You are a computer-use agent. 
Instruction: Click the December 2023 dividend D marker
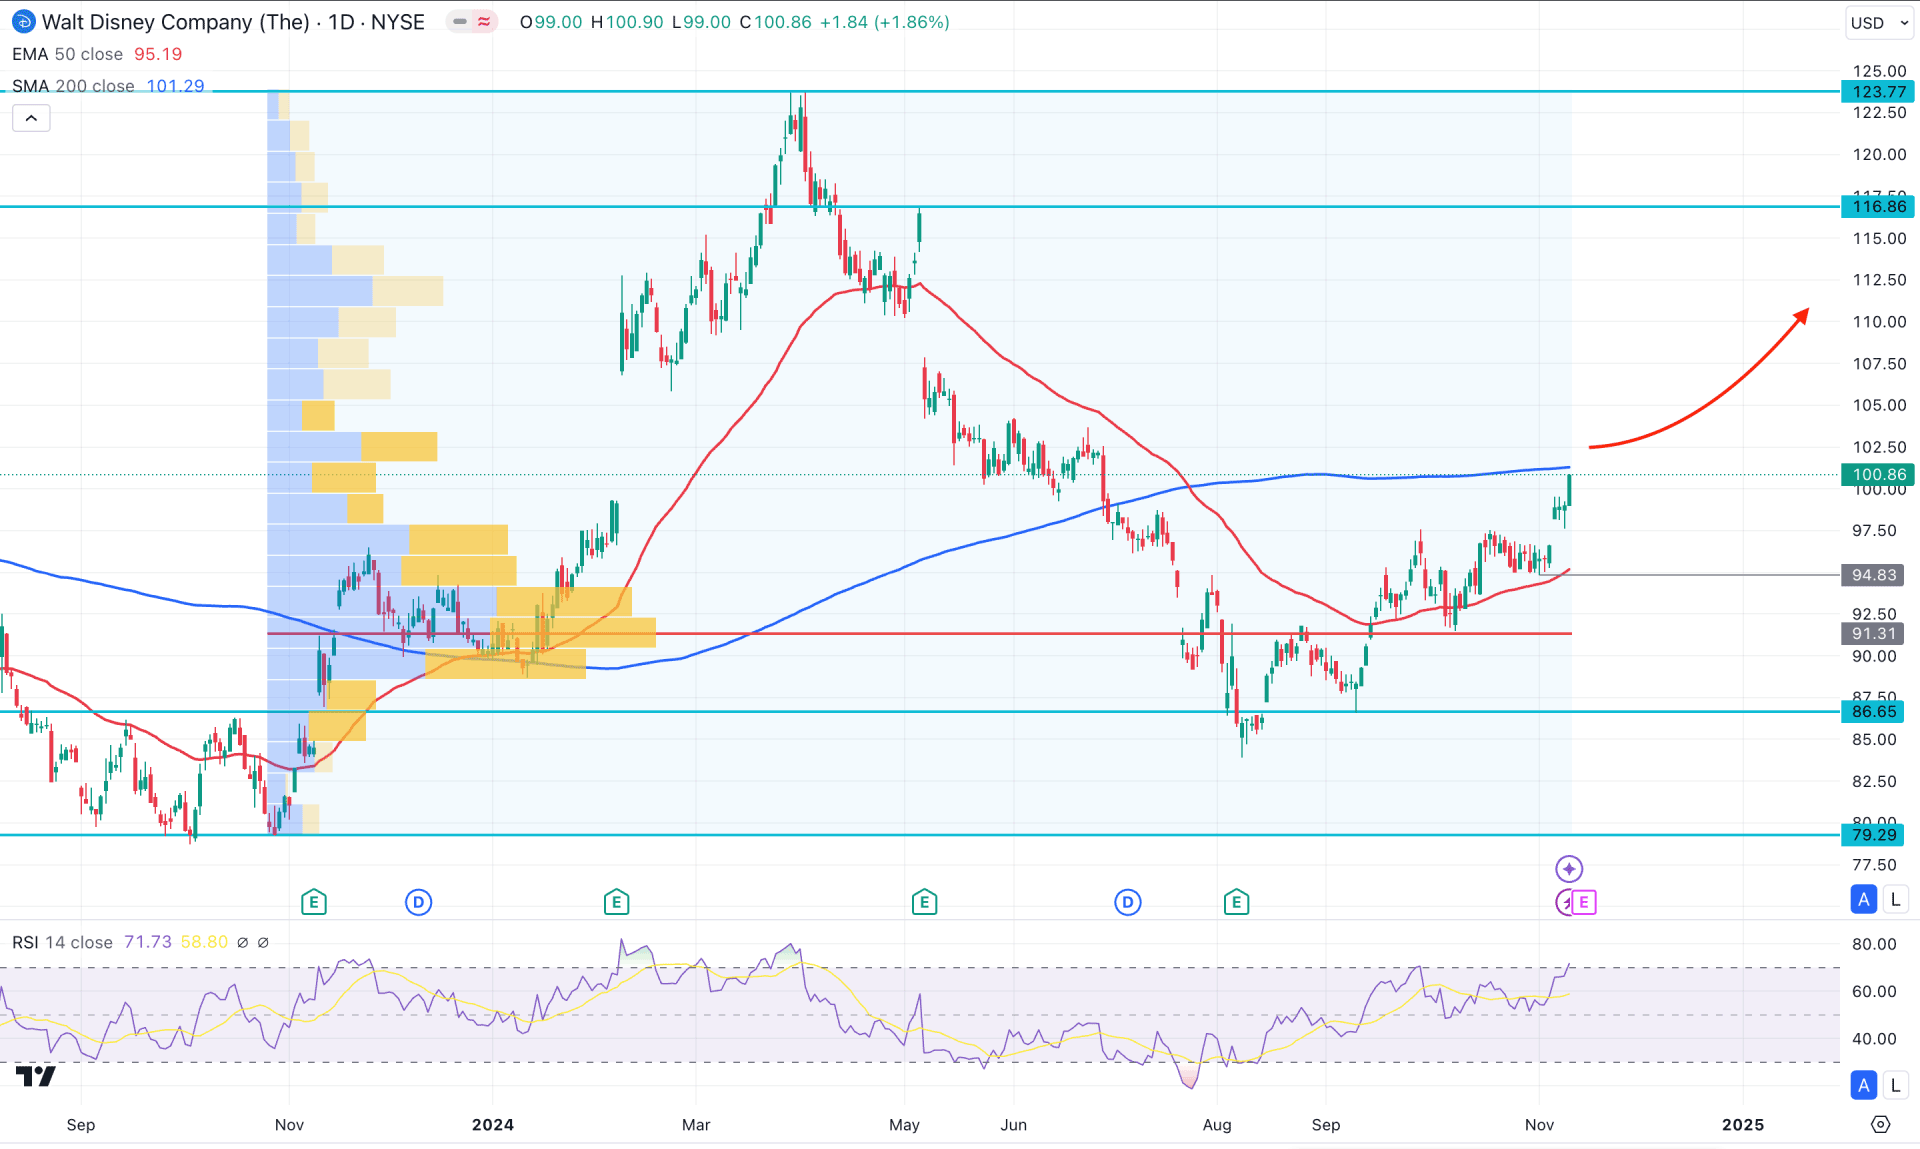418,902
